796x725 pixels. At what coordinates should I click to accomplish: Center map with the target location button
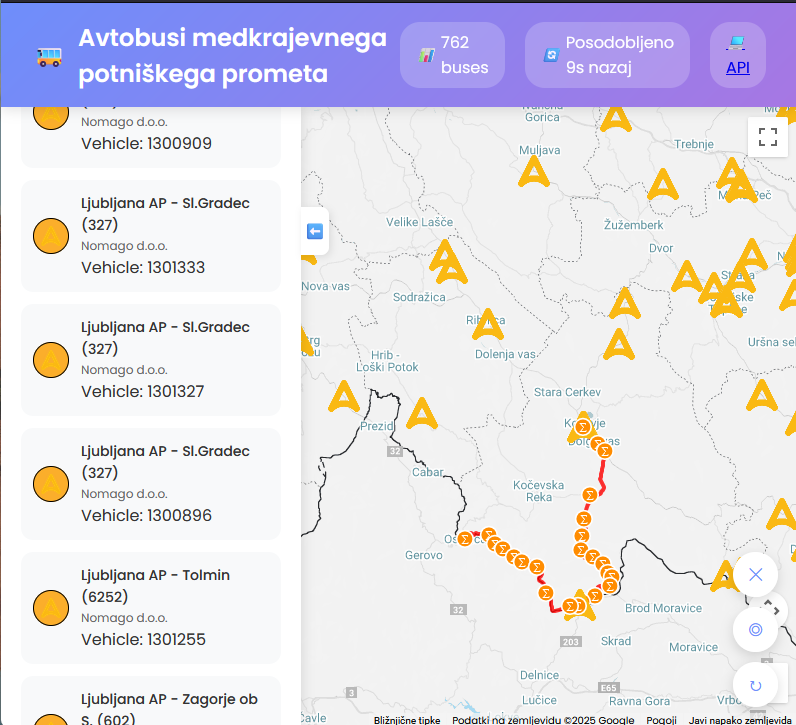pos(755,629)
